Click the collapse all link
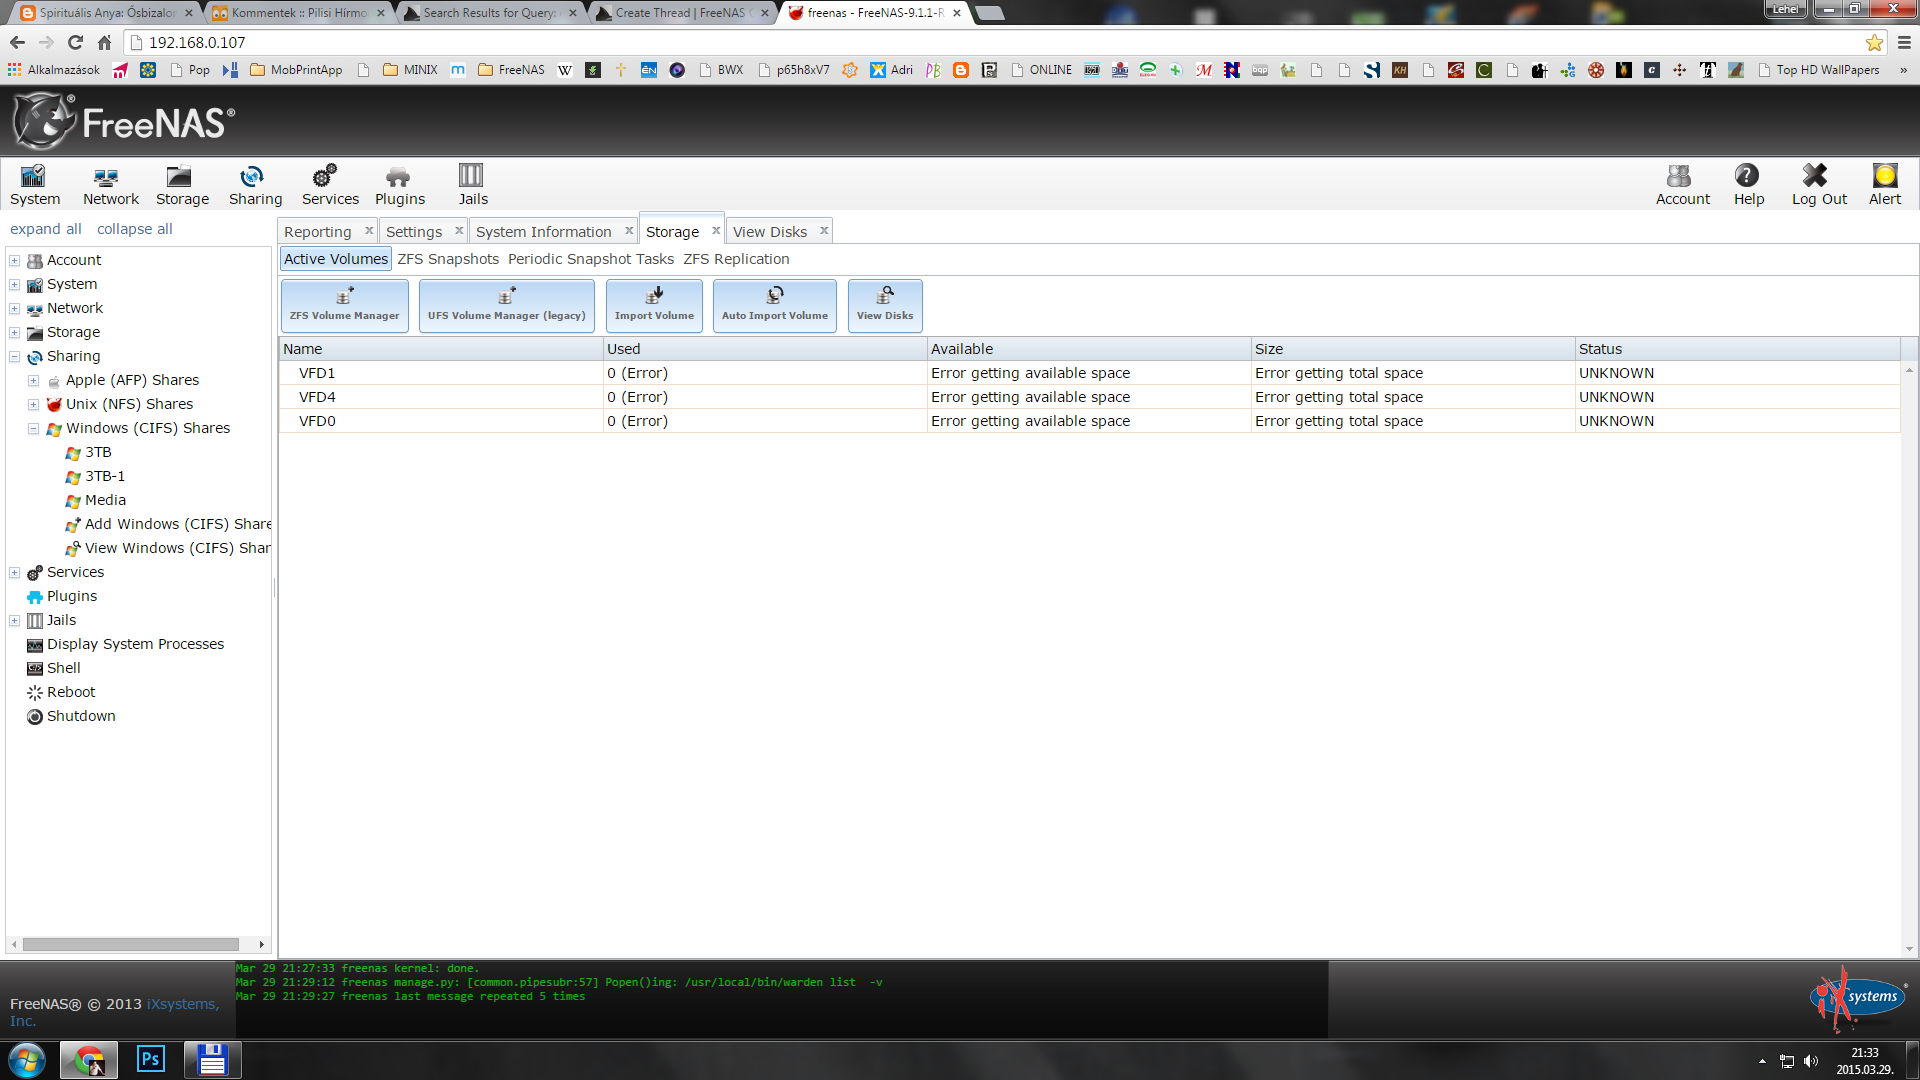 click(x=134, y=229)
